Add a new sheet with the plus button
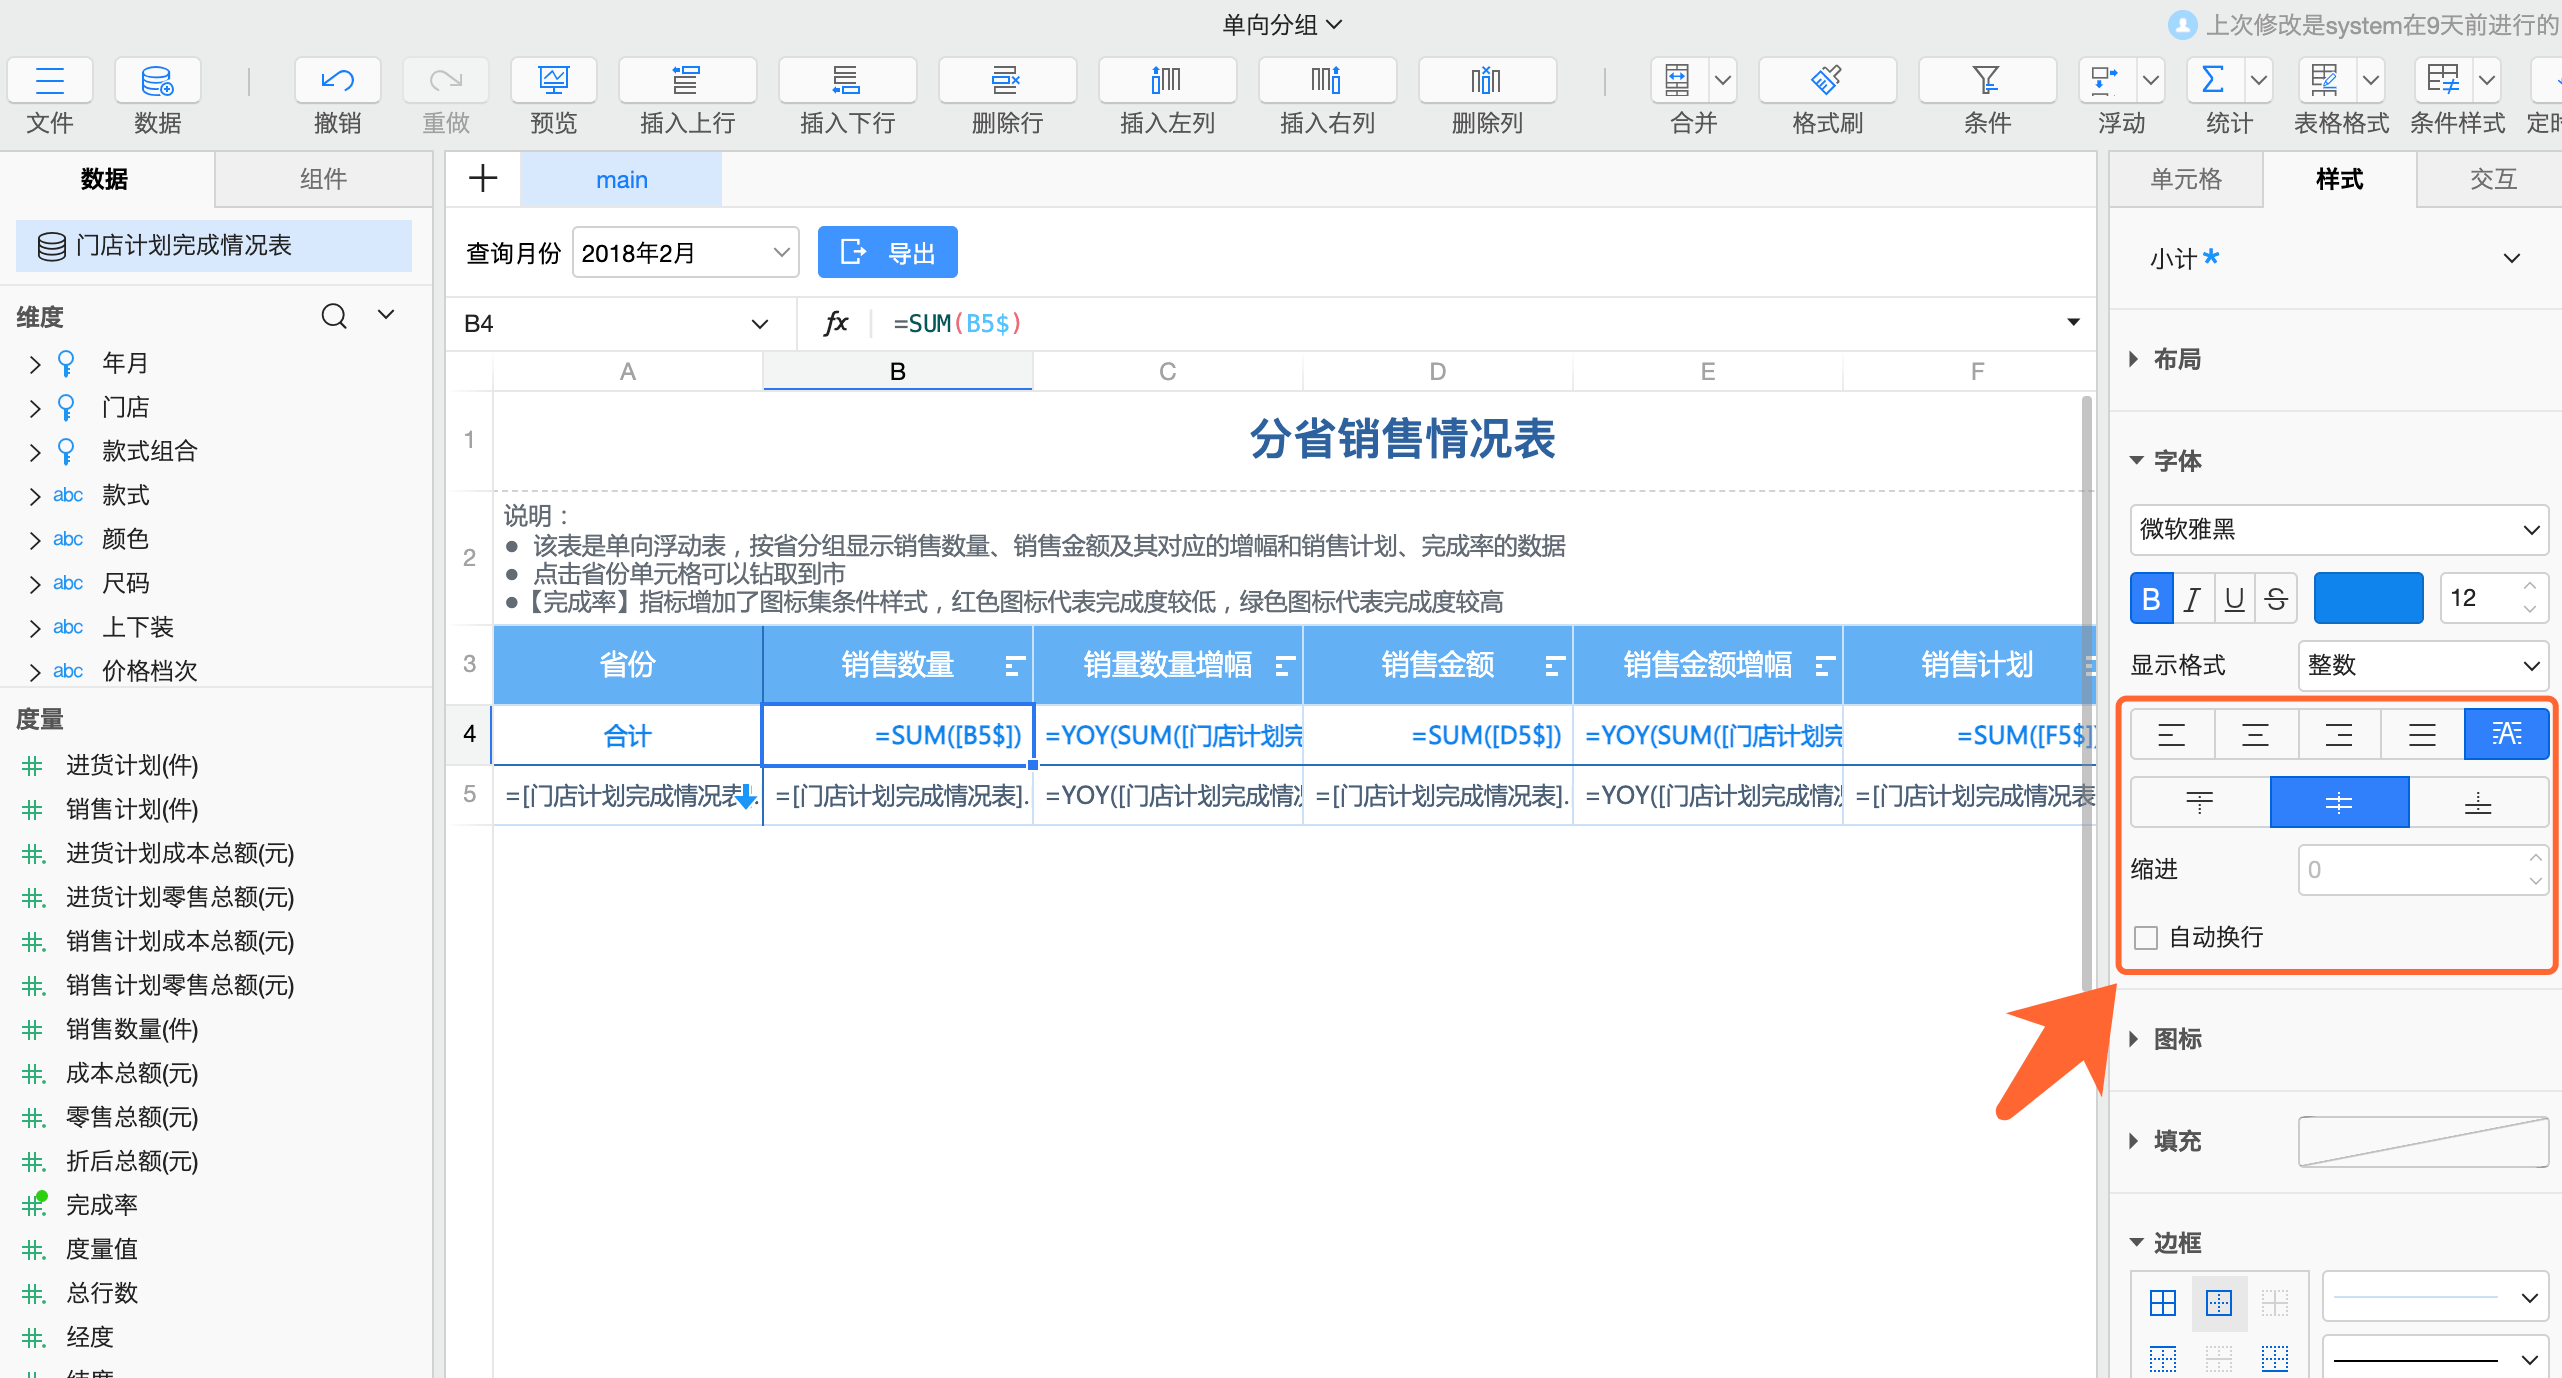This screenshot has width=2562, height=1378. tap(483, 178)
